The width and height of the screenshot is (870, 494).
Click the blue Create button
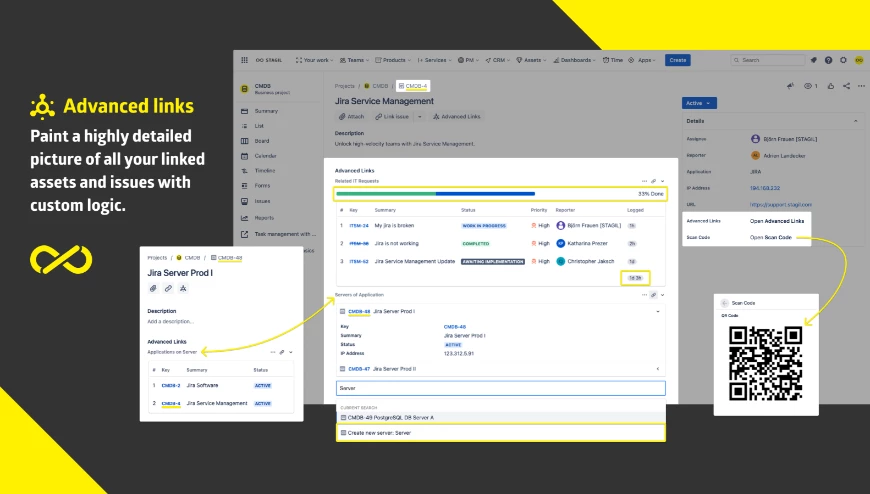[x=677, y=60]
